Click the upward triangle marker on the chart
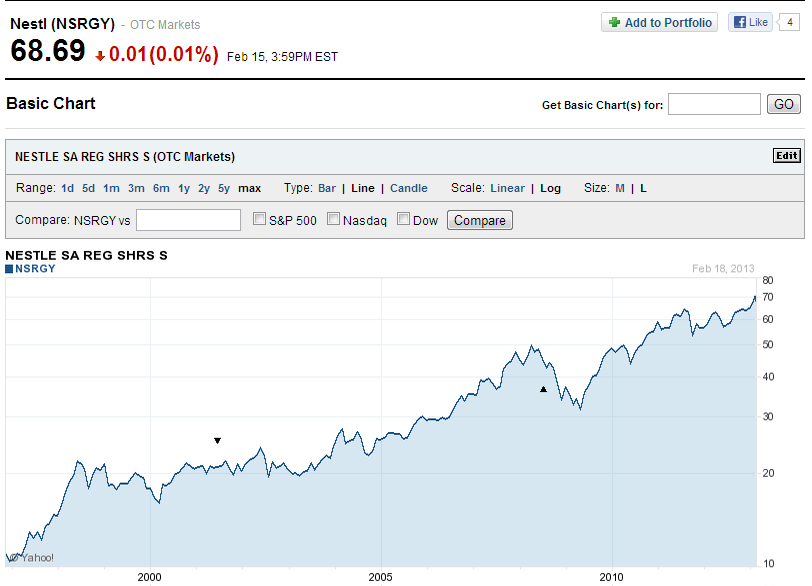The width and height of the screenshot is (812, 586). point(543,389)
